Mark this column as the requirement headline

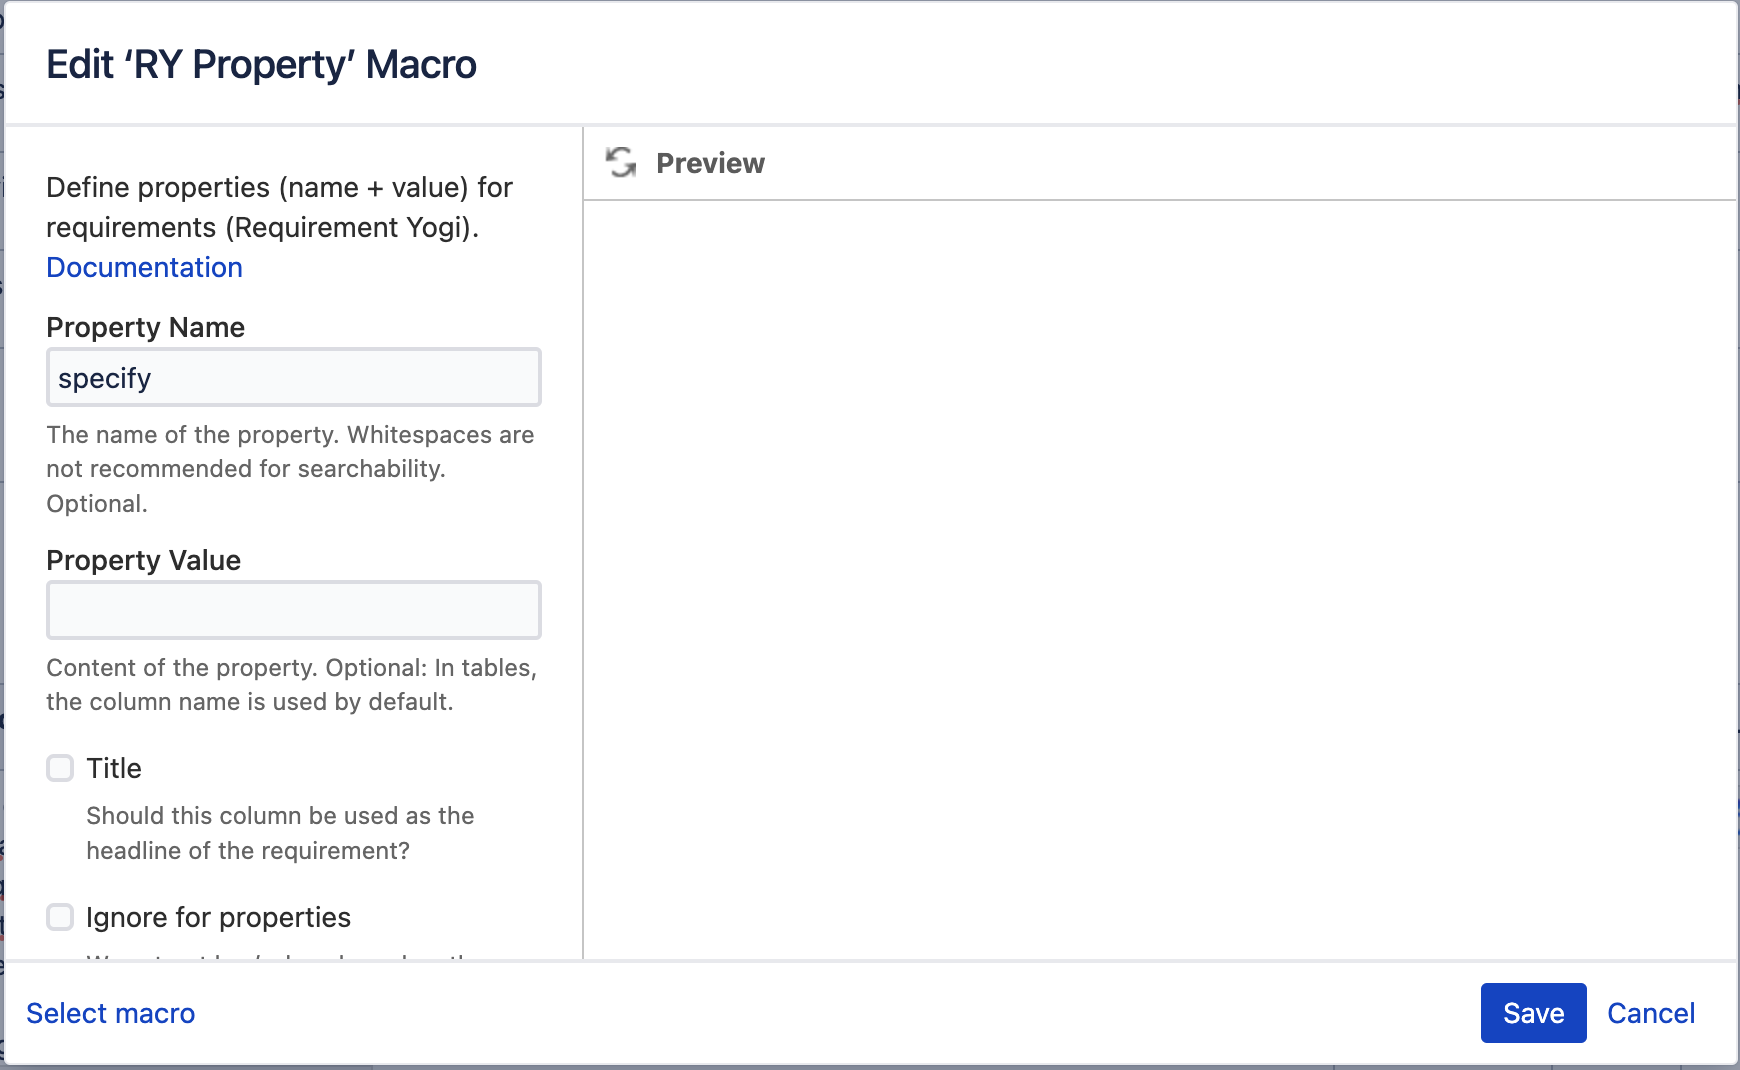[x=60, y=768]
